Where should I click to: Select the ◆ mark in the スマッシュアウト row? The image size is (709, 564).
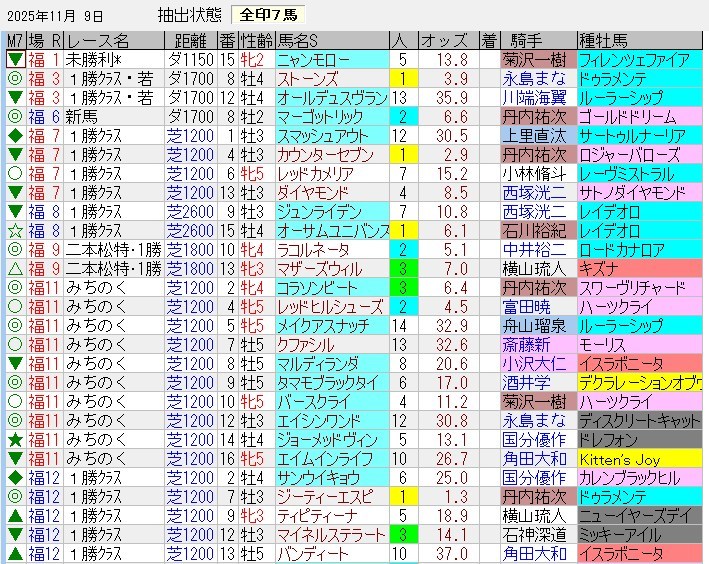pos(14,135)
